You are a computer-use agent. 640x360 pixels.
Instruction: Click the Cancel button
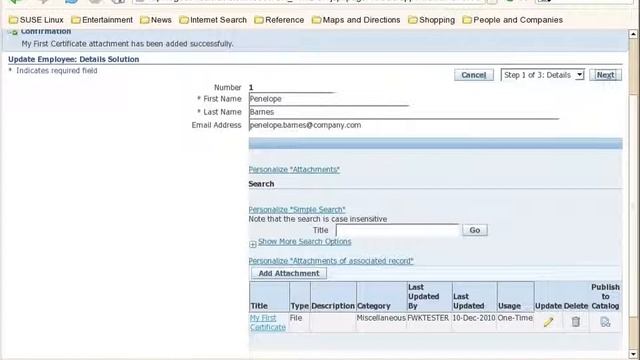pos(473,75)
